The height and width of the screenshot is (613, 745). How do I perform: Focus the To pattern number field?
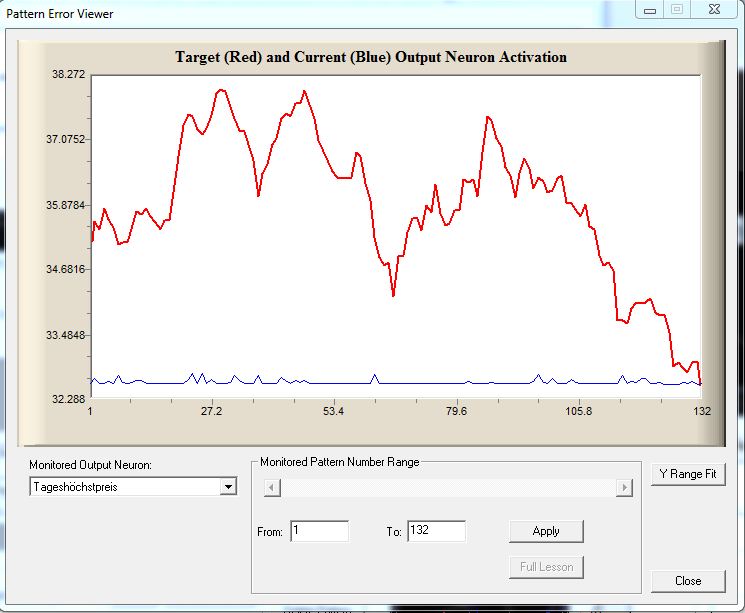pos(436,531)
